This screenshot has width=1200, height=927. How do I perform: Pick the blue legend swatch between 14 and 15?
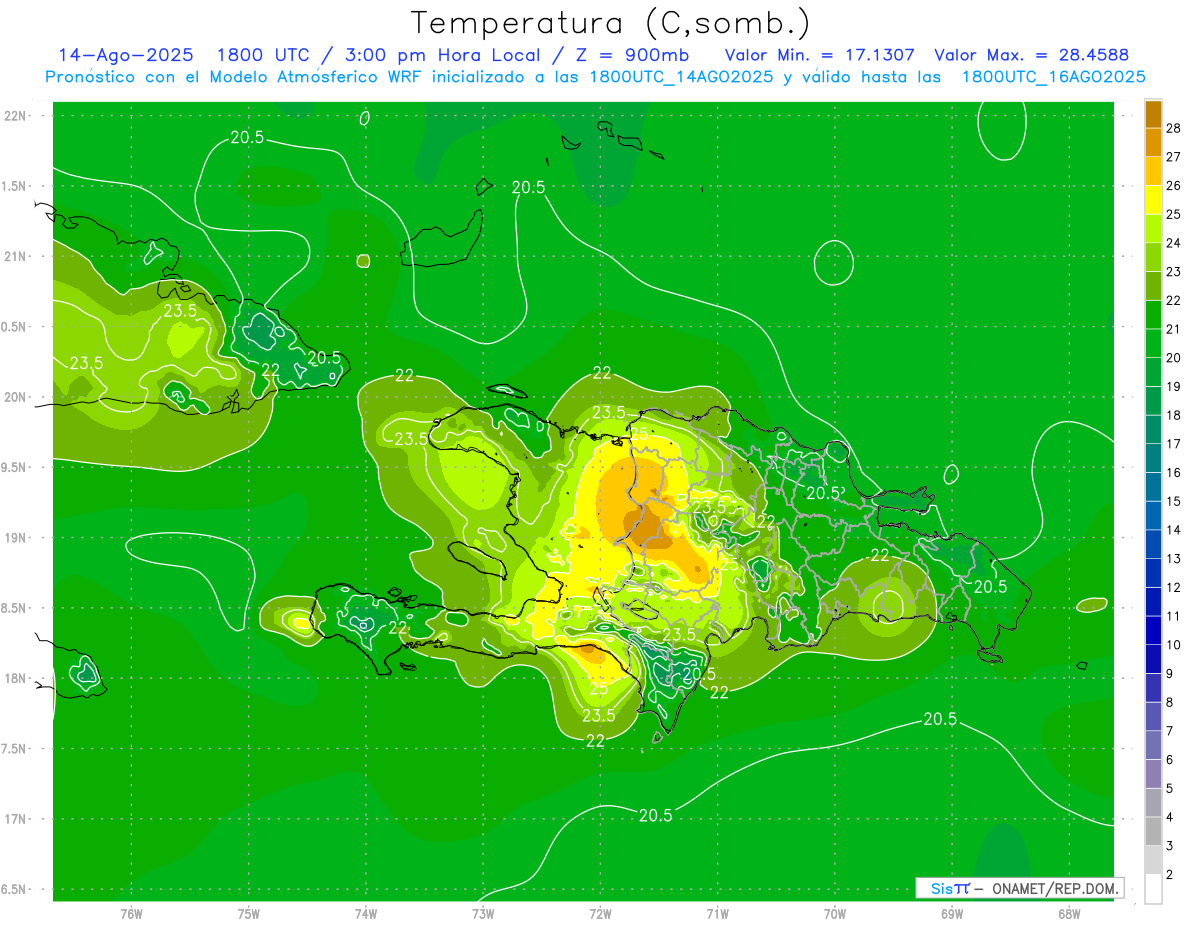click(1153, 516)
